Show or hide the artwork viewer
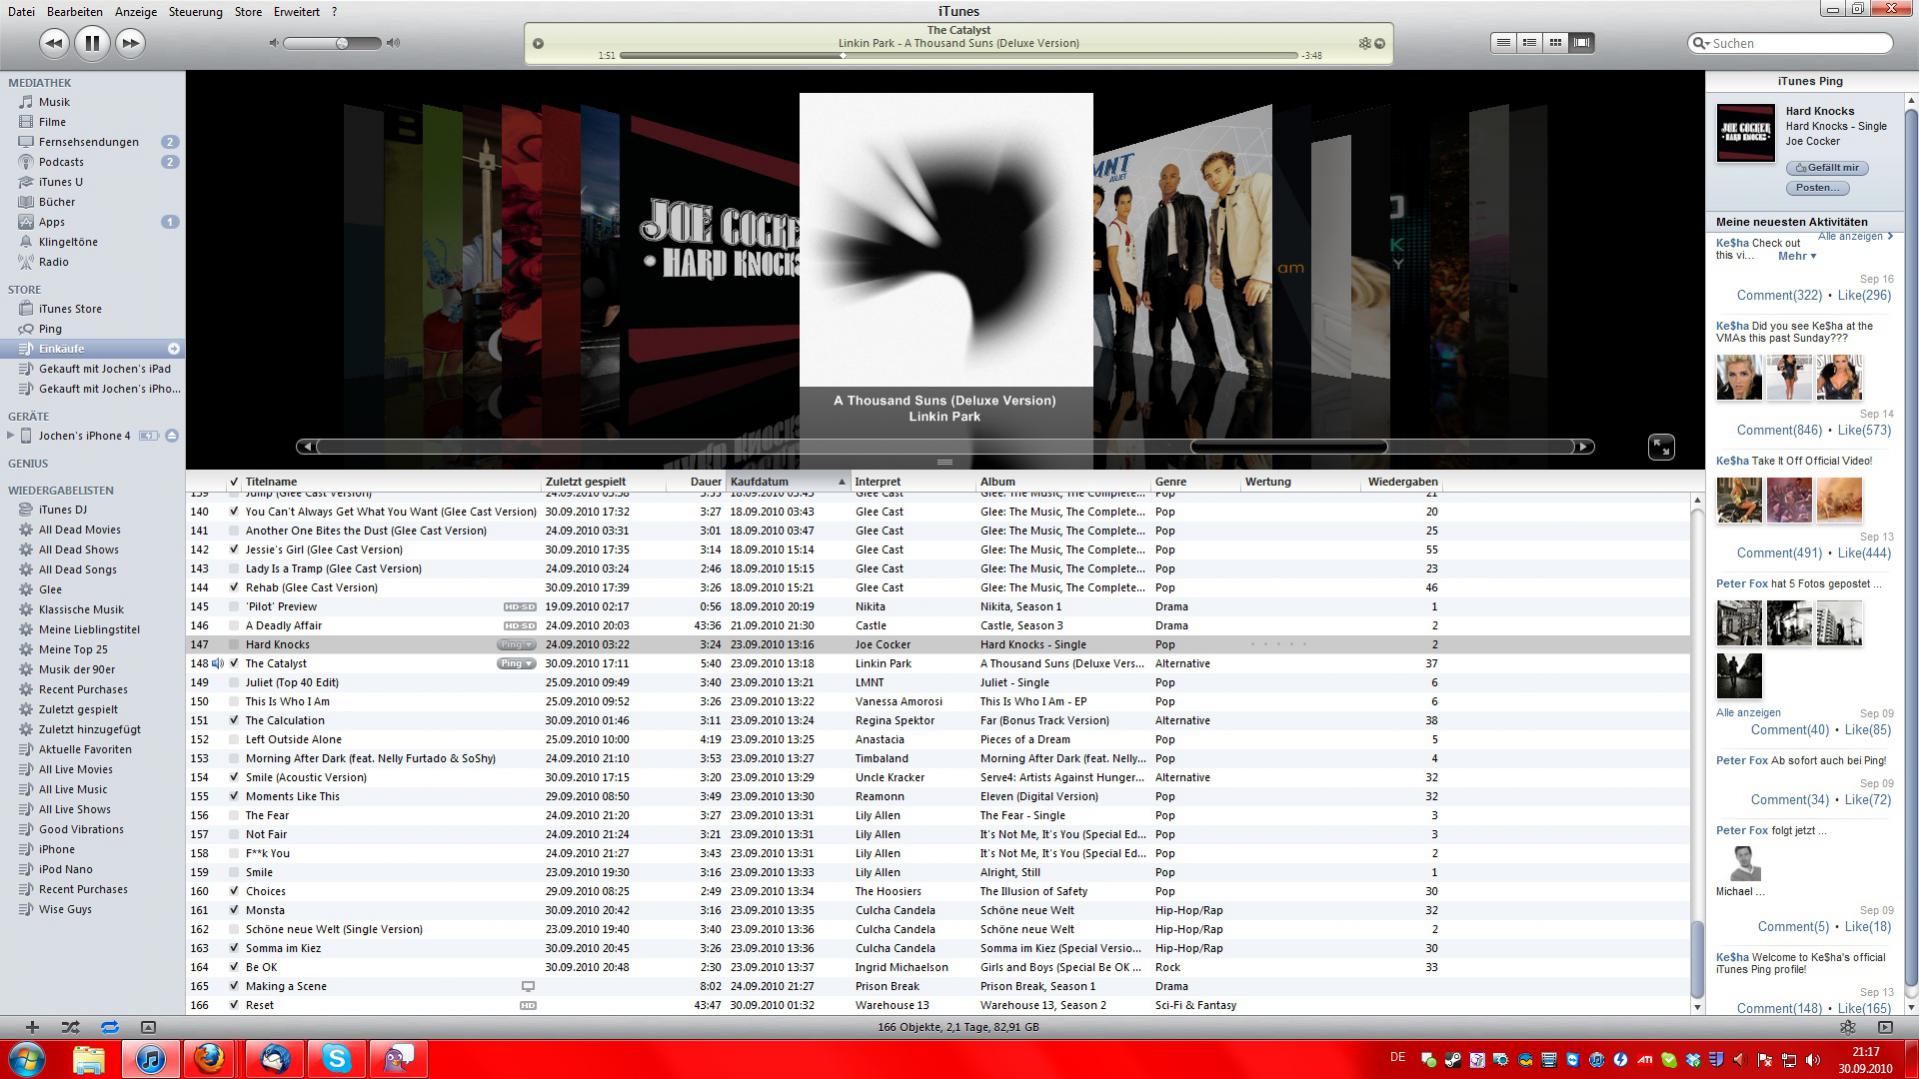 pyautogui.click(x=148, y=1027)
